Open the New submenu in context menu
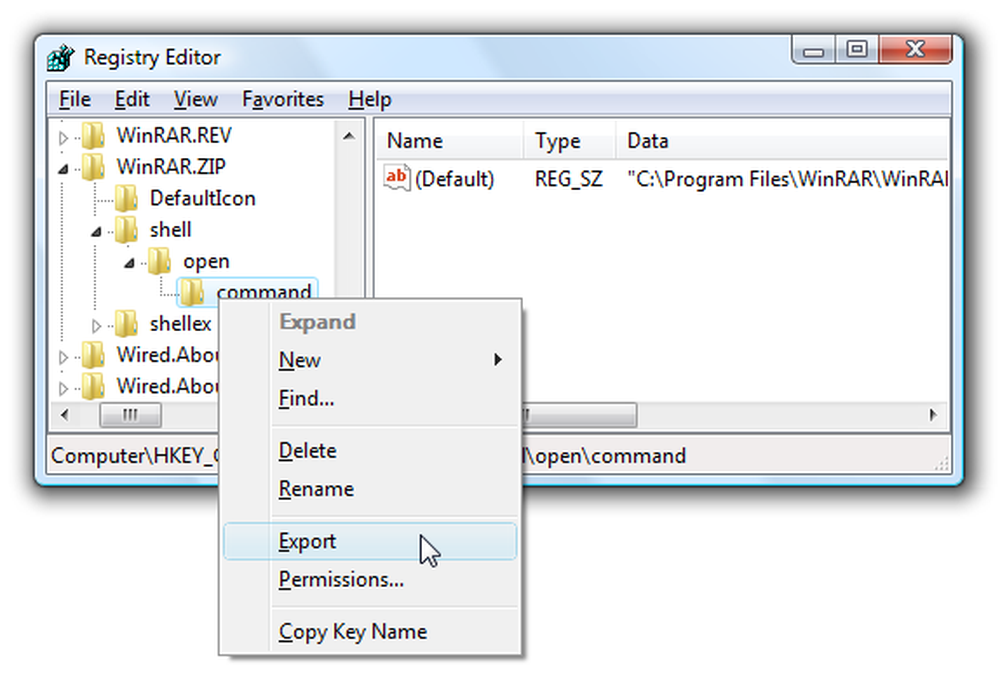1000x677 pixels. click(370, 360)
